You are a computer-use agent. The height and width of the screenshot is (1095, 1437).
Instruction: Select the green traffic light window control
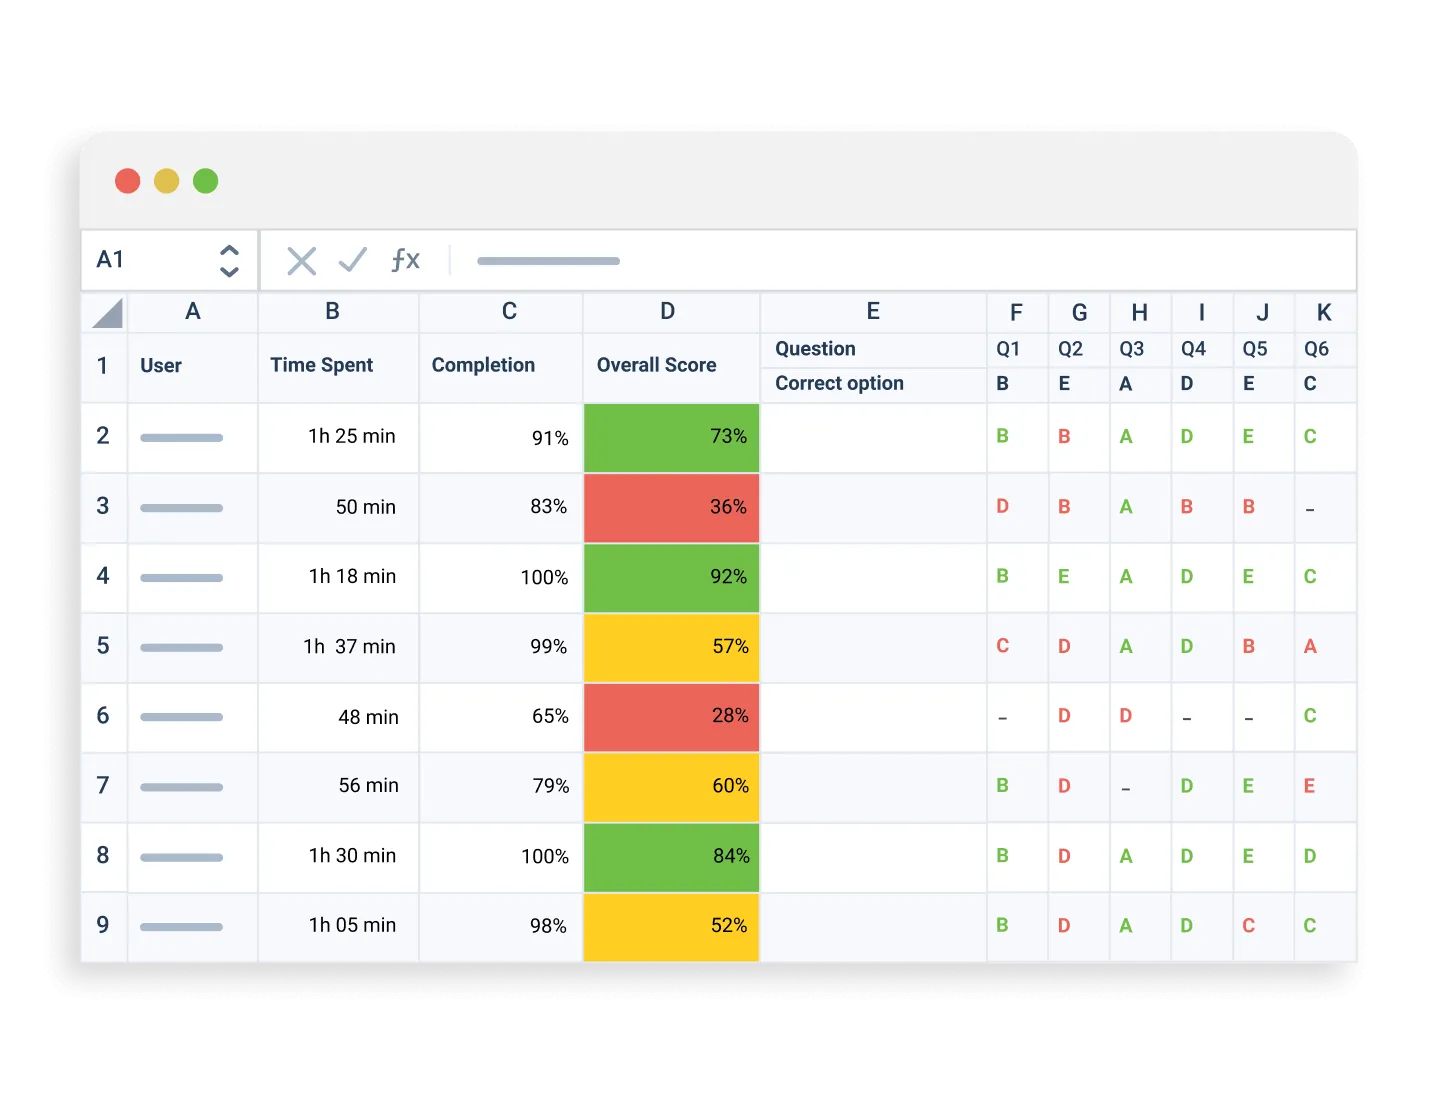206,181
